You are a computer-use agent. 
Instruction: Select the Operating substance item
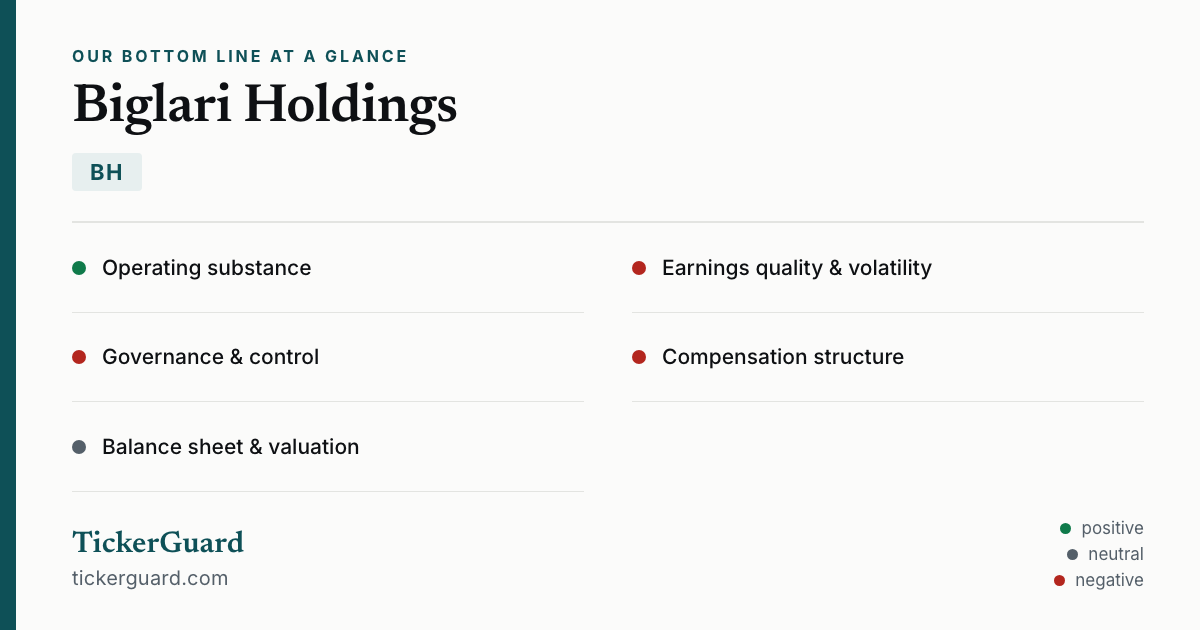coord(328,268)
